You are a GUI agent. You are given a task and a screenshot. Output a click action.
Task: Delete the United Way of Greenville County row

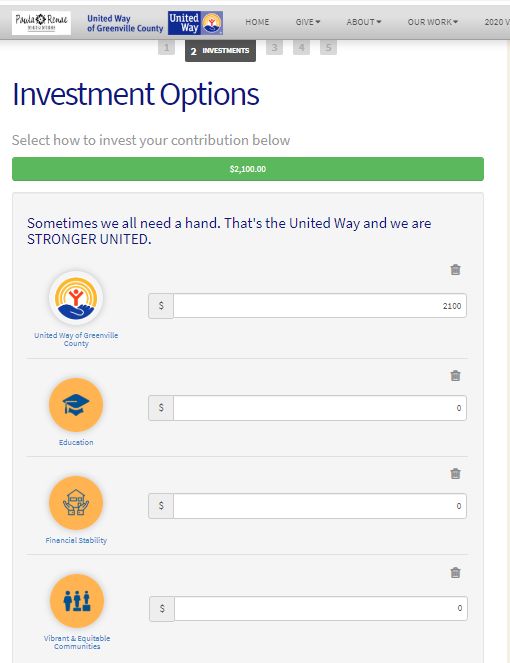pos(455,270)
